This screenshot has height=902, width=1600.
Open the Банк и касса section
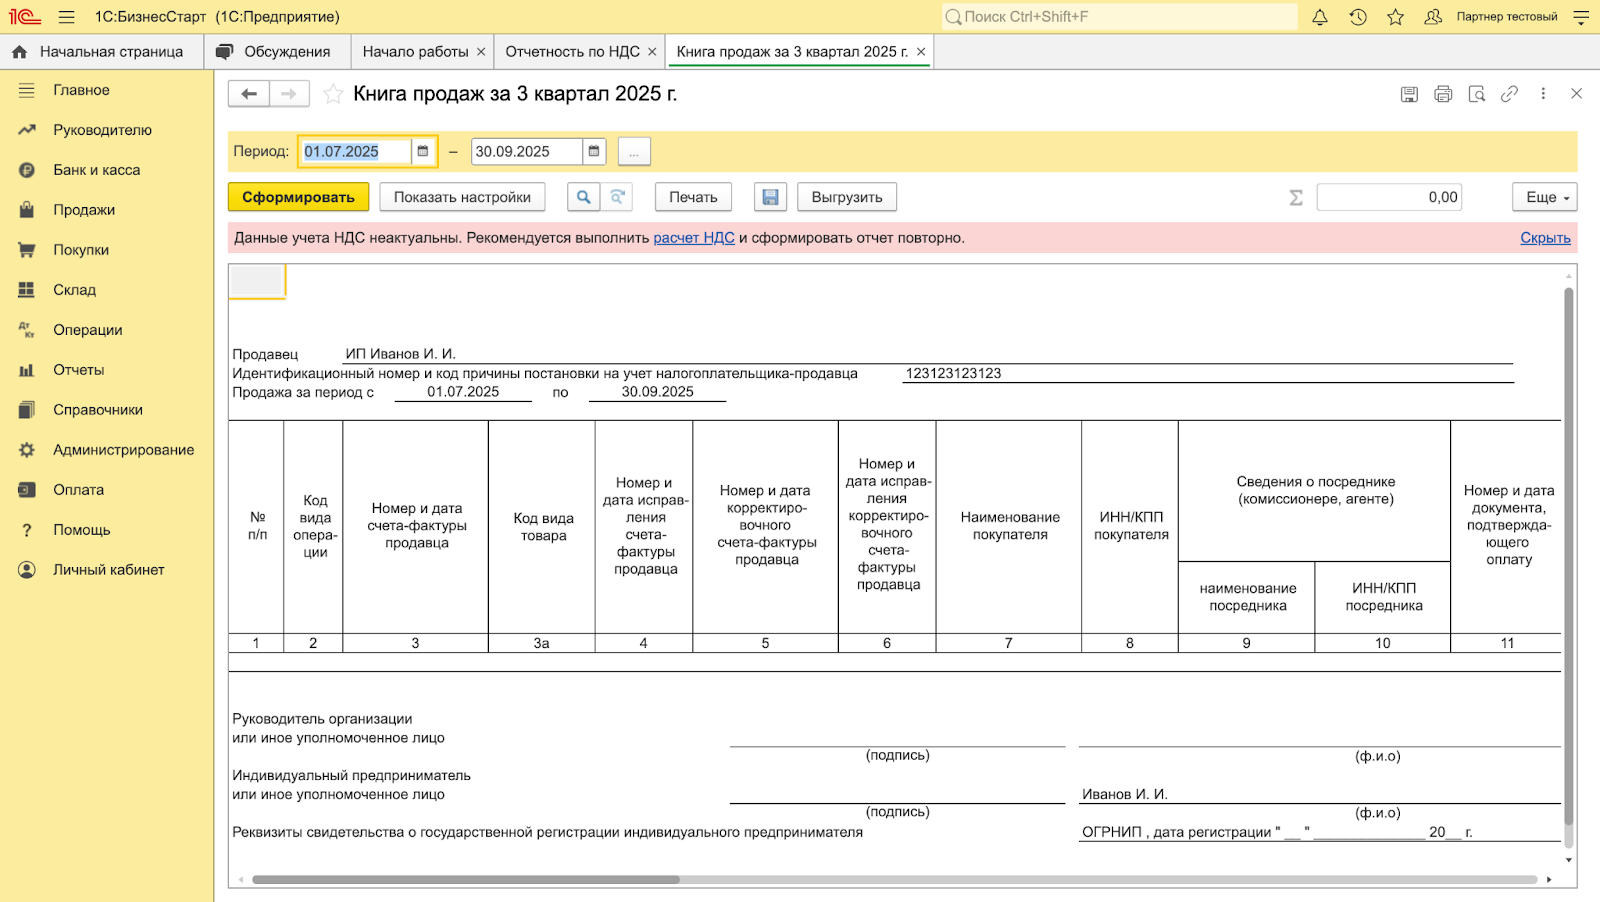click(x=97, y=170)
